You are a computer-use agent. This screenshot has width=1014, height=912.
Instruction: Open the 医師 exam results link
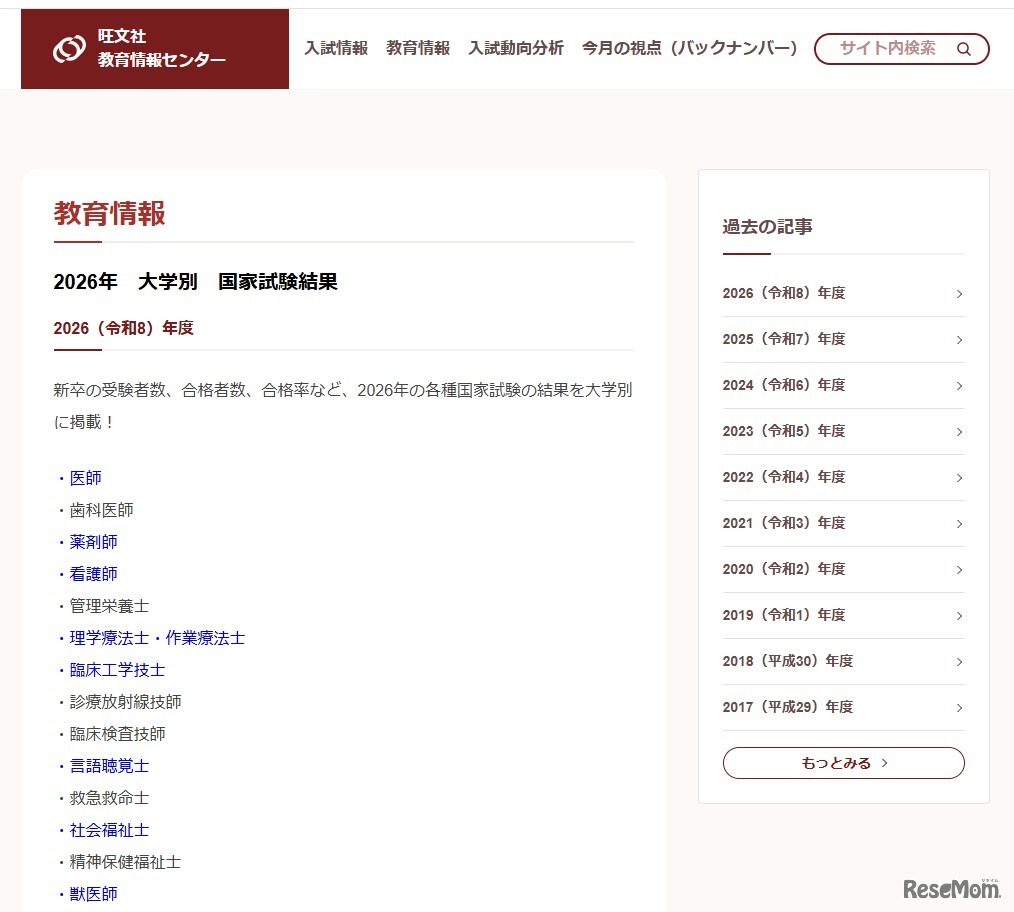point(86,477)
